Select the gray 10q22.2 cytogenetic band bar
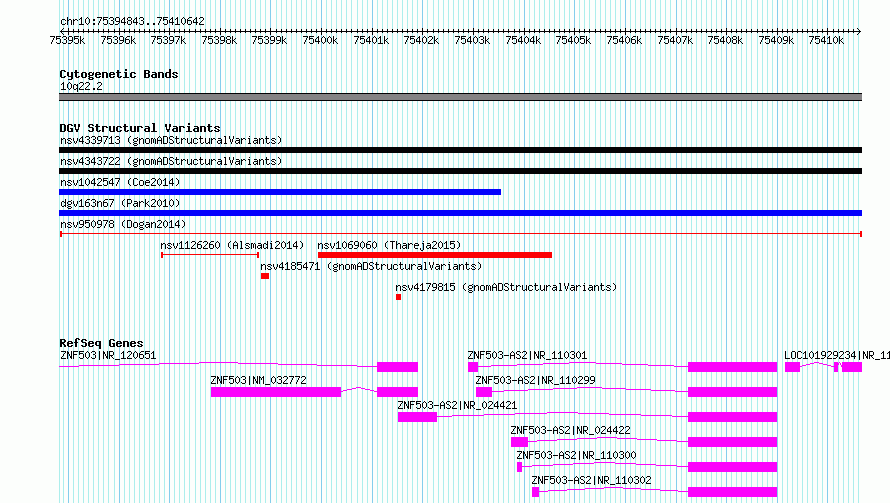890x503 pixels. pos(460,97)
